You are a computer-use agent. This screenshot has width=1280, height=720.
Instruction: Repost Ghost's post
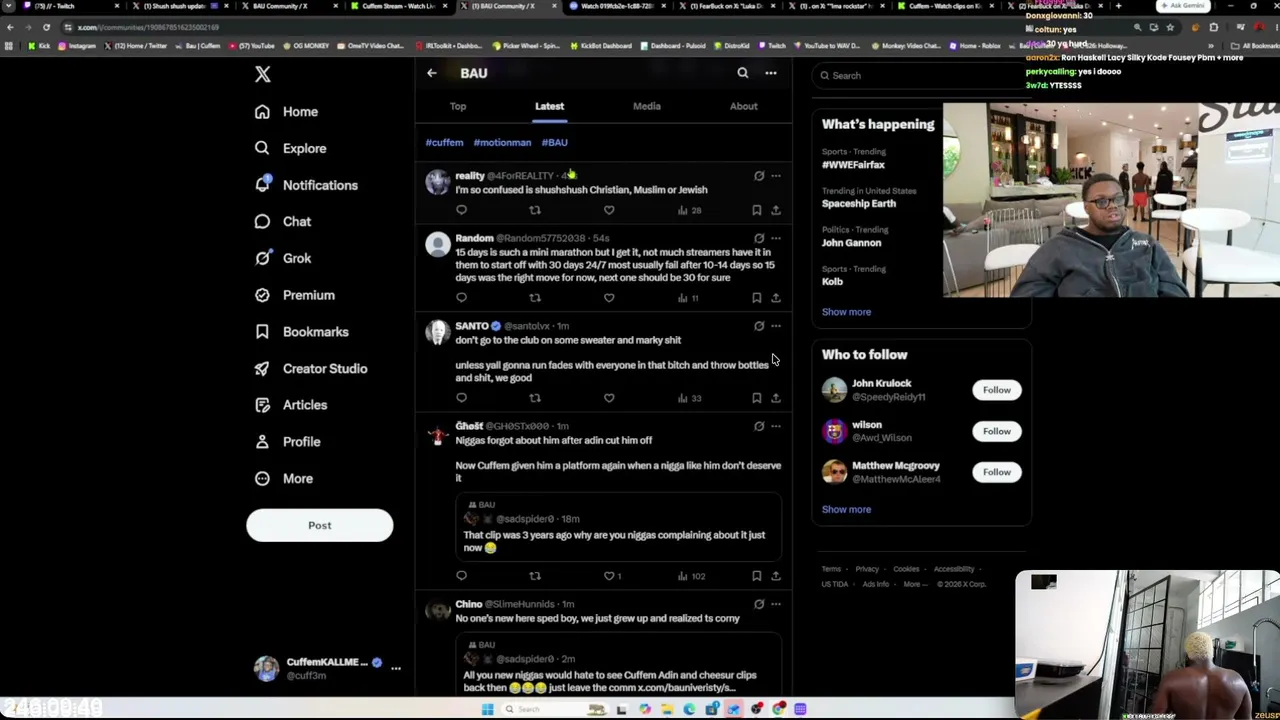click(x=535, y=576)
